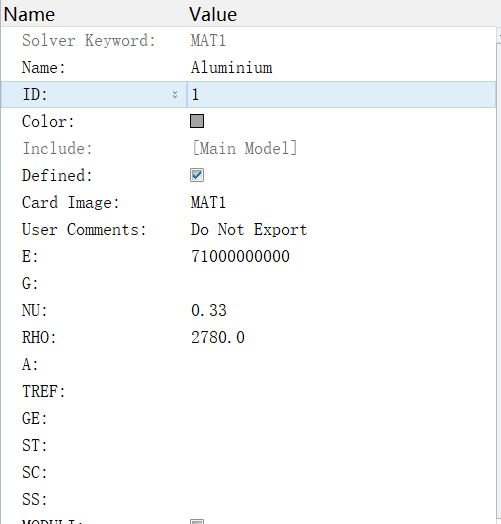Toggle the Defined checkbox
This screenshot has width=501, height=524.
click(197, 175)
